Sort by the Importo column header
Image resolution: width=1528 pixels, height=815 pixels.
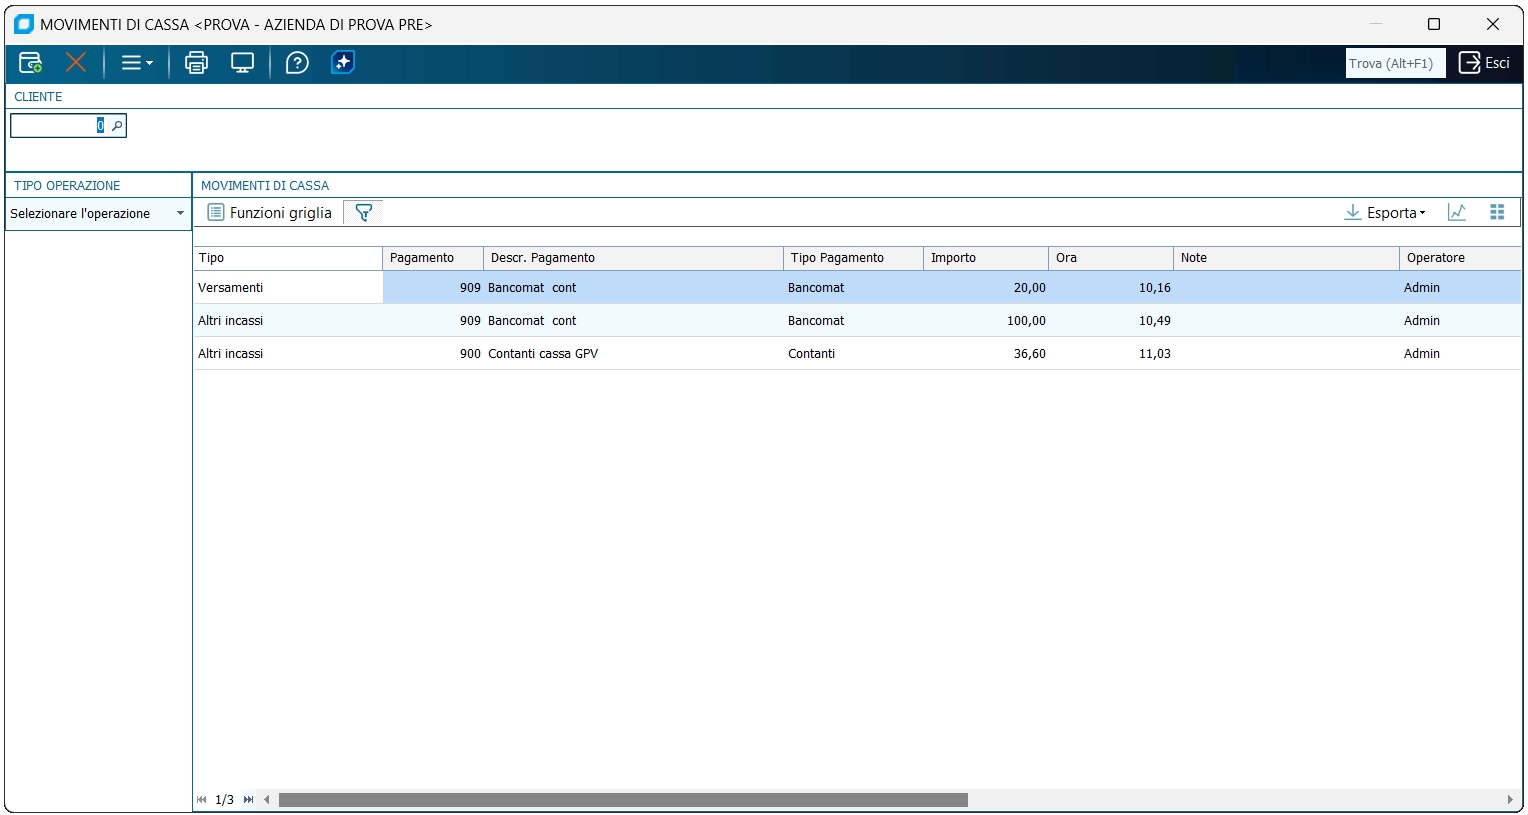click(984, 258)
